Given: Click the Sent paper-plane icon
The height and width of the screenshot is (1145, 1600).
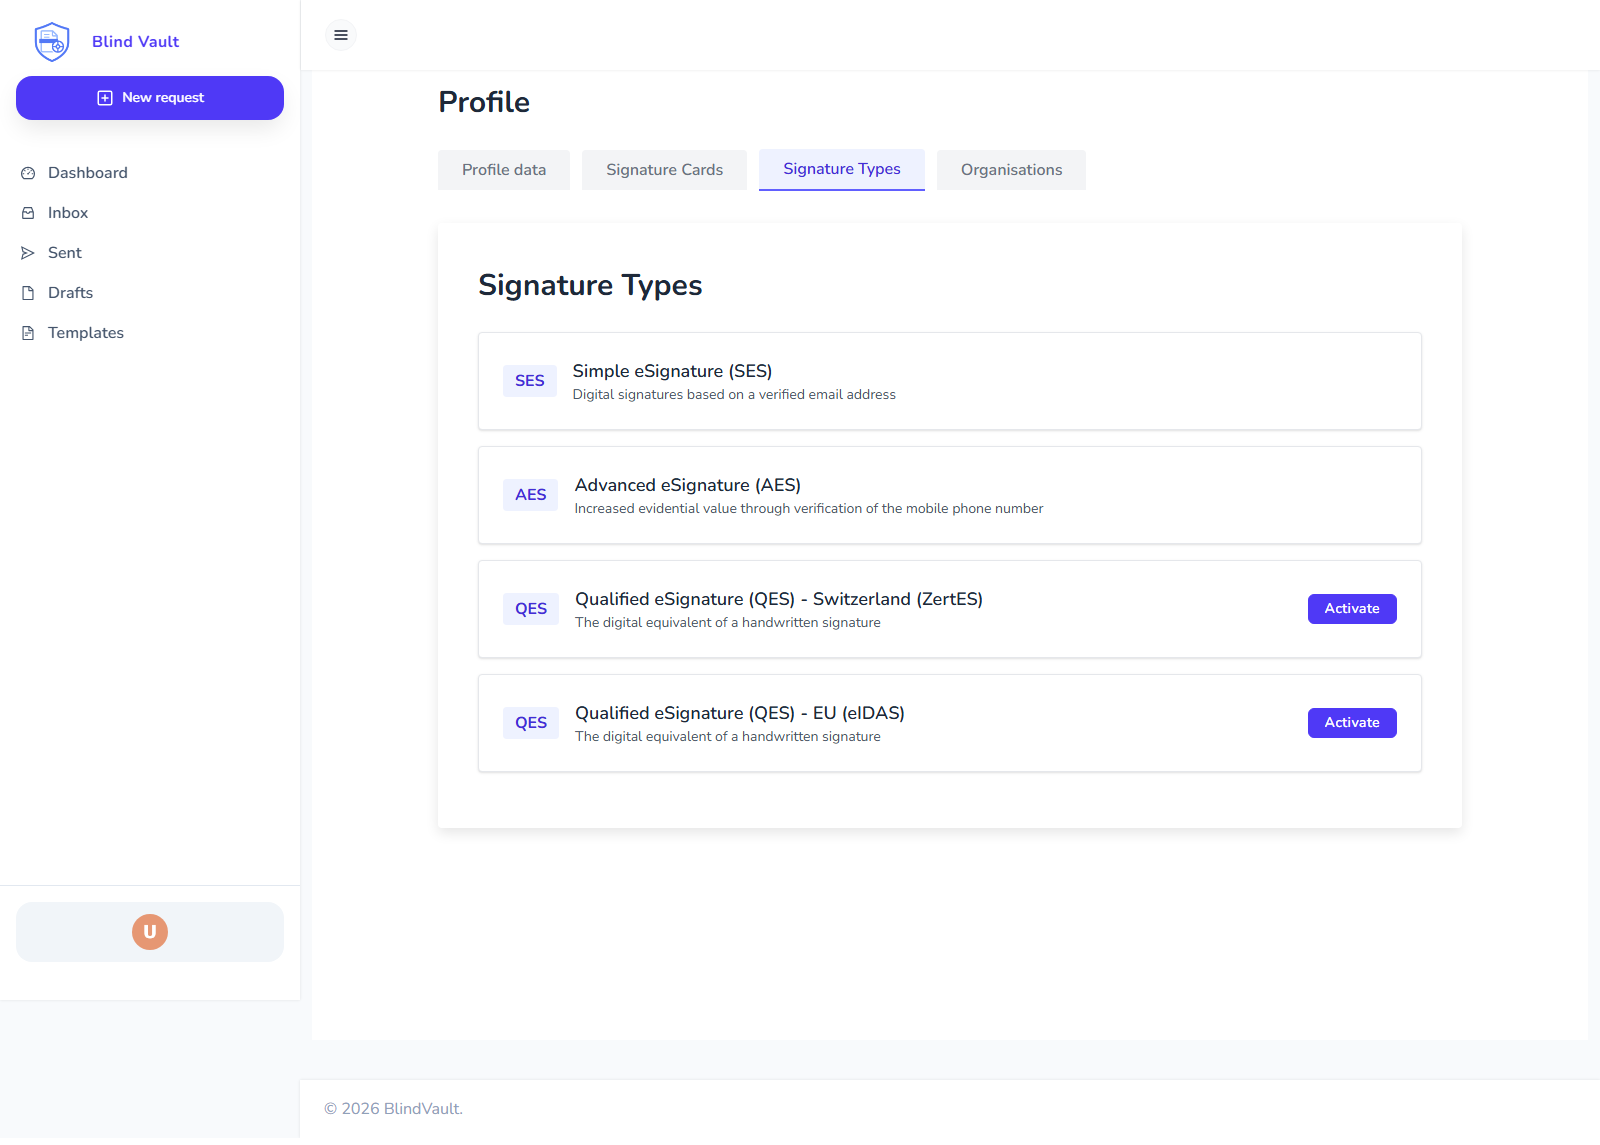Looking at the screenshot, I should click(29, 252).
